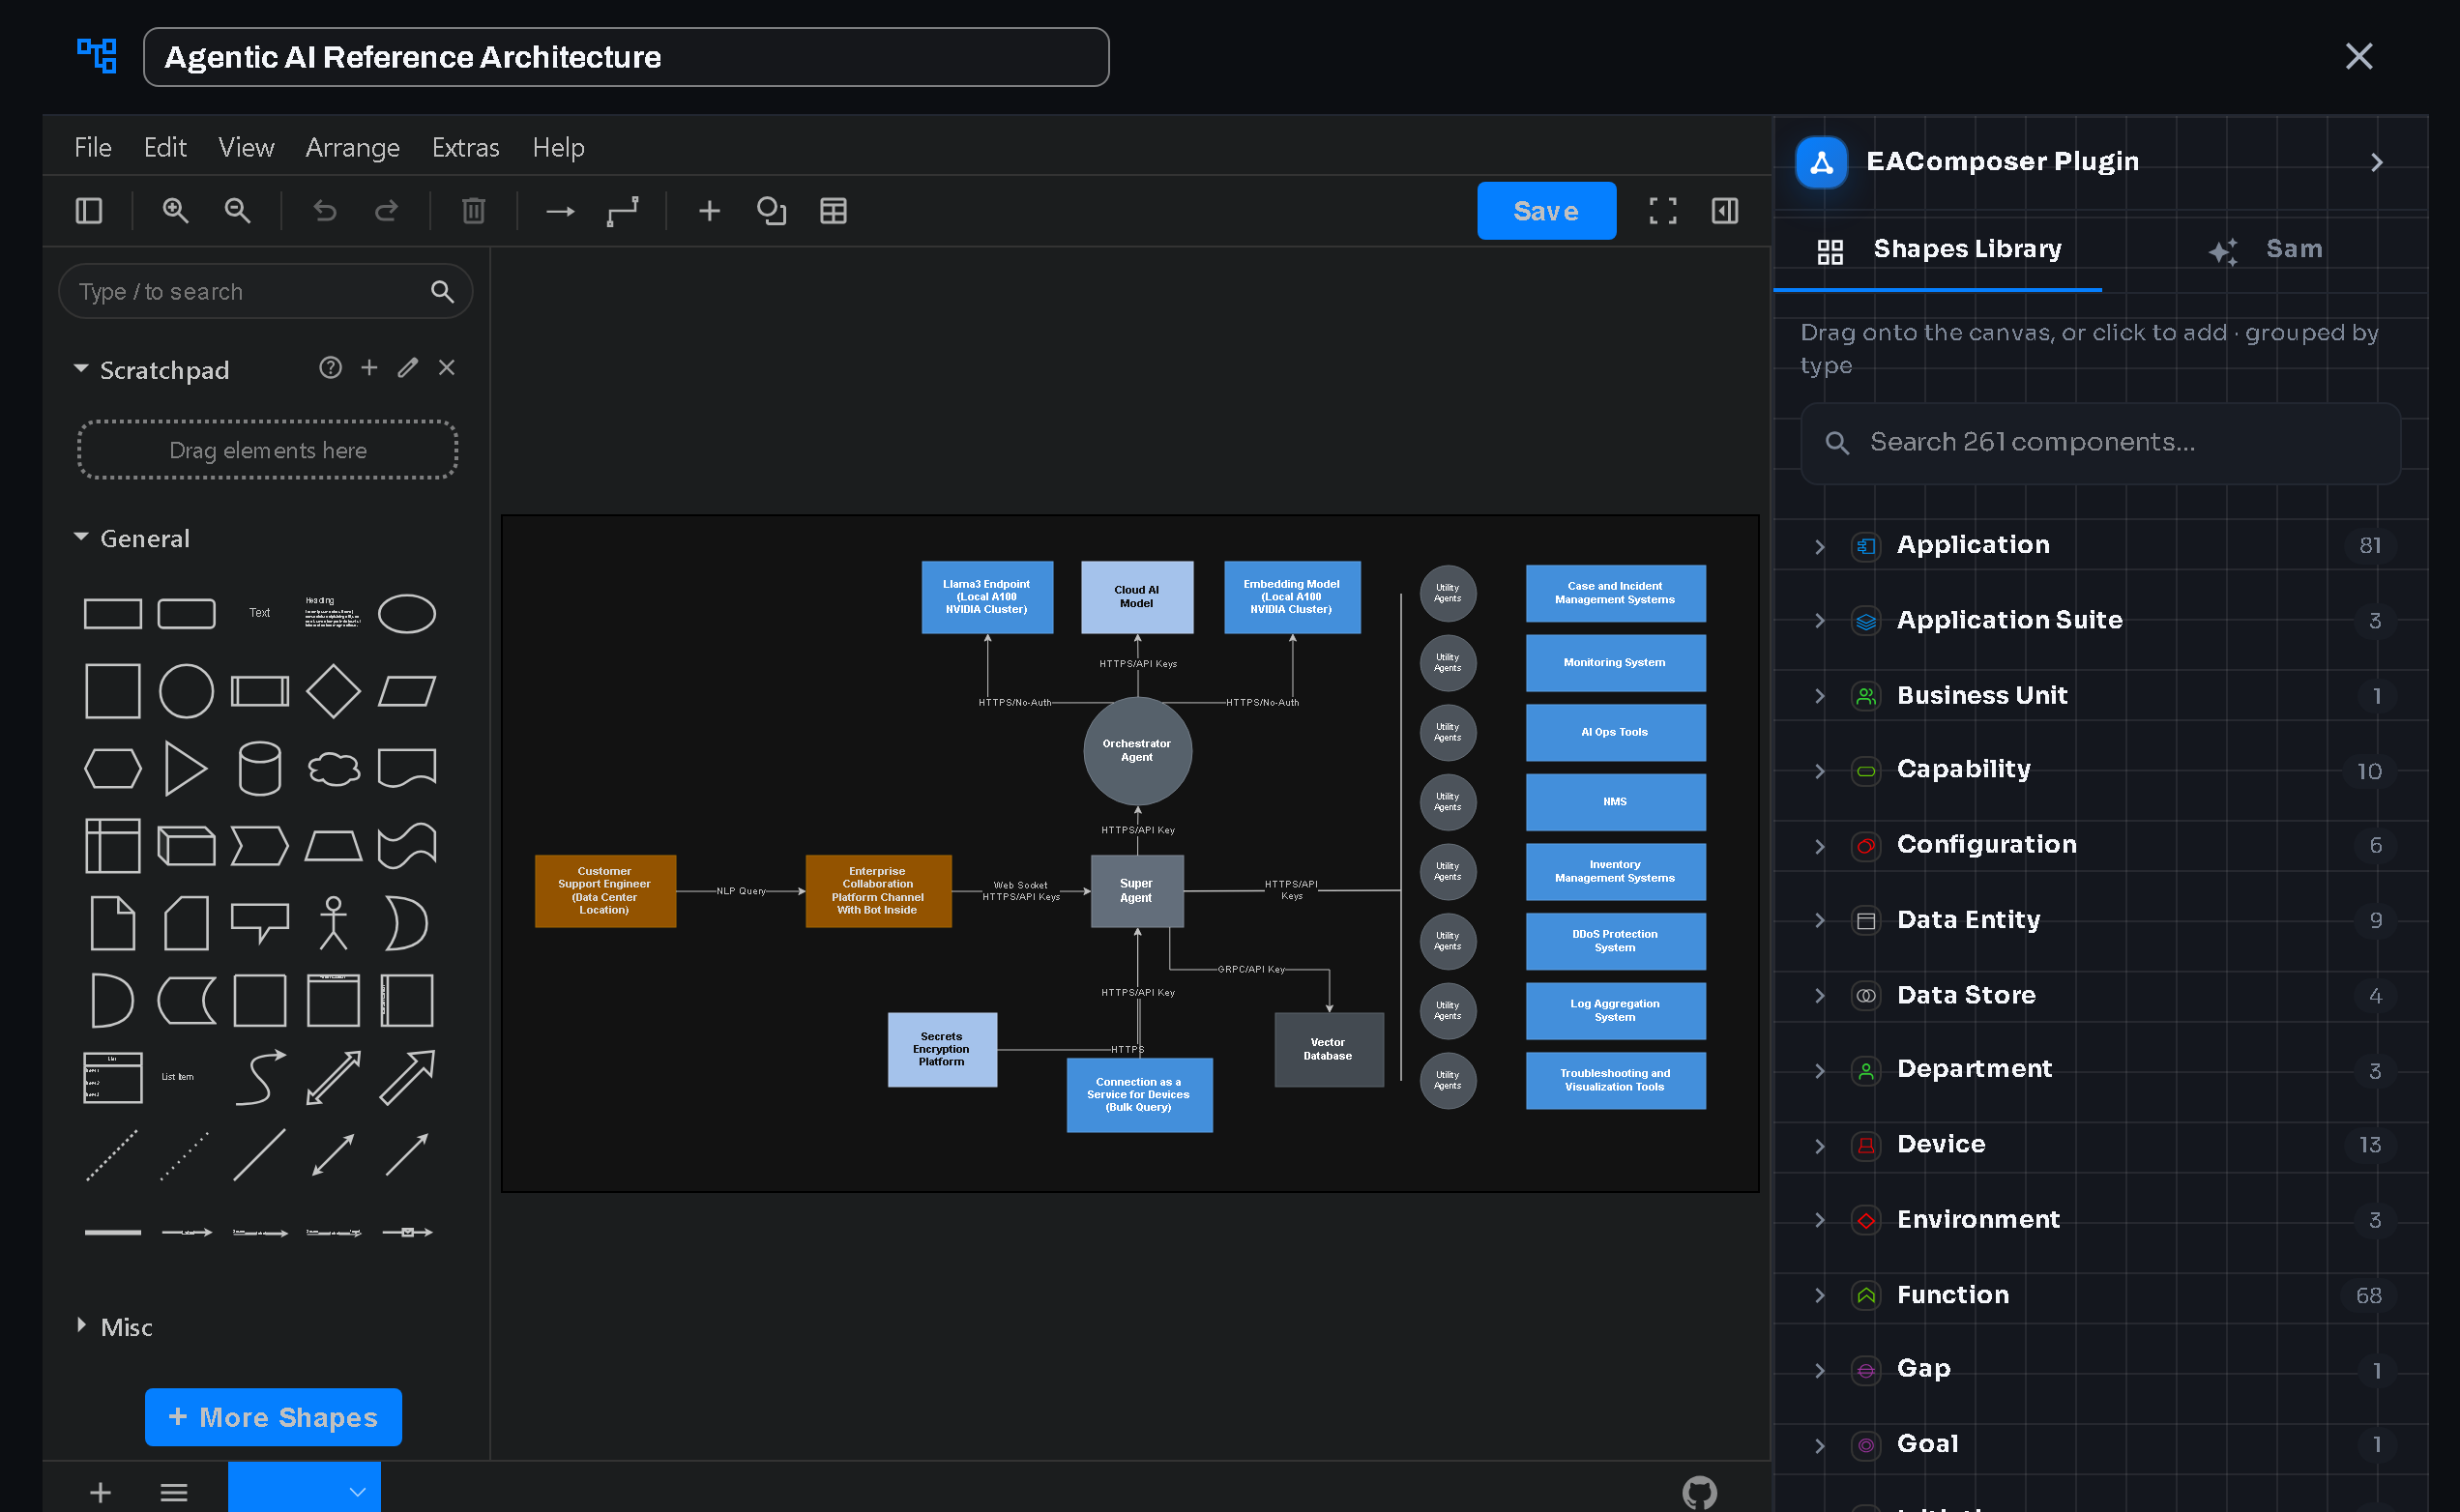Open the View menu
2460x1512 pixels.
click(x=246, y=147)
